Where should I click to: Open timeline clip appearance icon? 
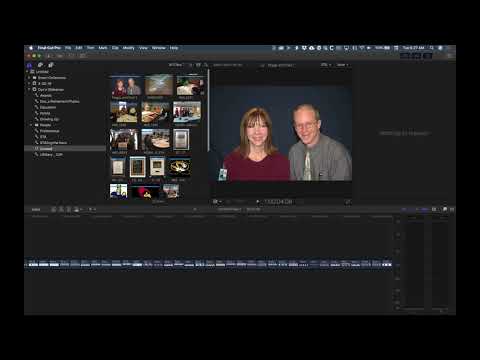coord(434,209)
